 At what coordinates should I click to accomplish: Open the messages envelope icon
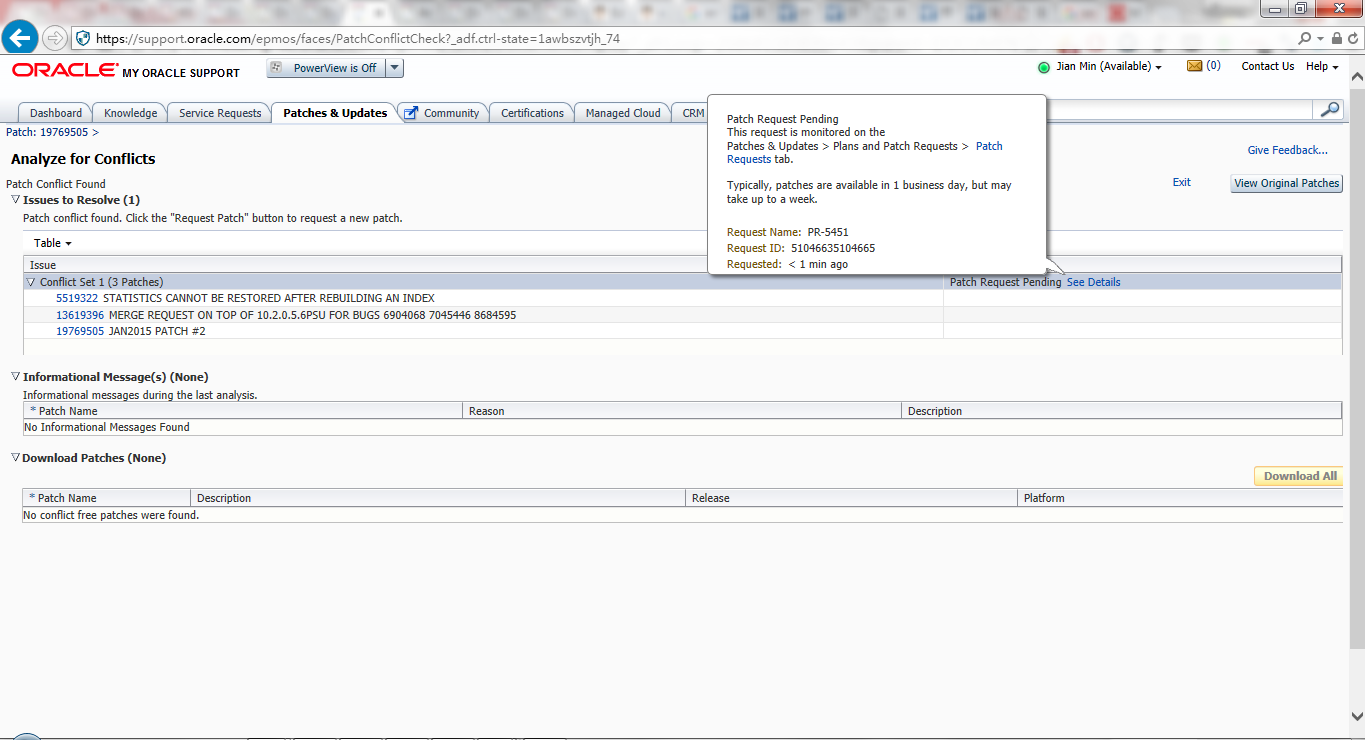(1194, 66)
